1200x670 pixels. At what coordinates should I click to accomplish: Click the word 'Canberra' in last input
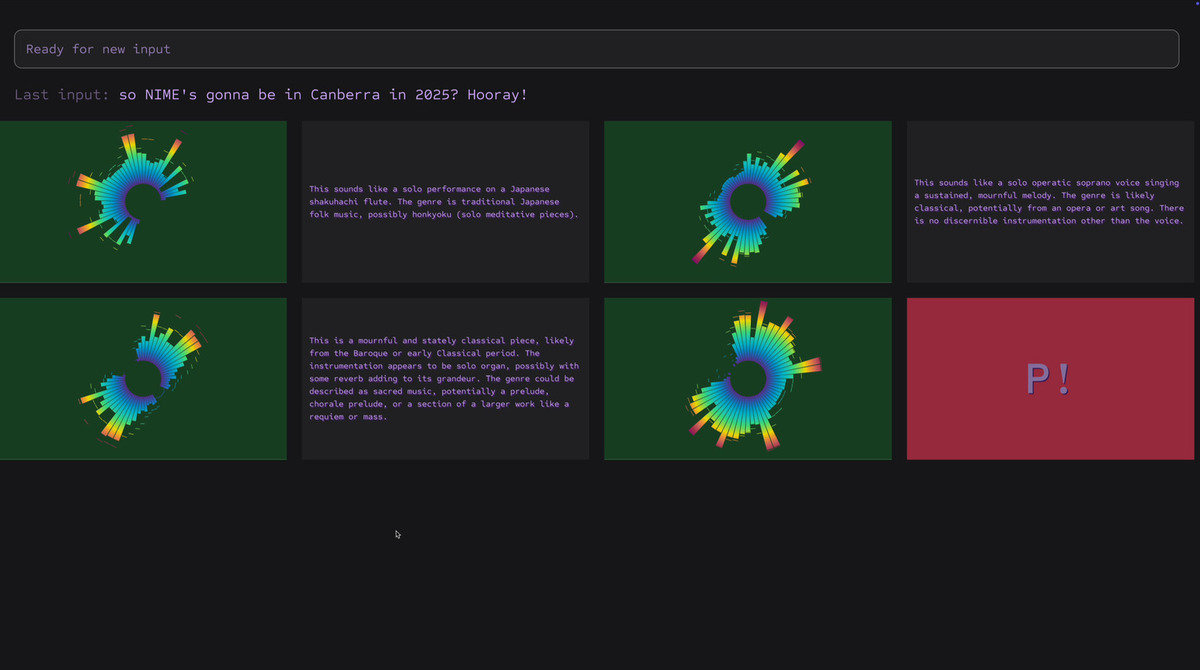(343, 95)
